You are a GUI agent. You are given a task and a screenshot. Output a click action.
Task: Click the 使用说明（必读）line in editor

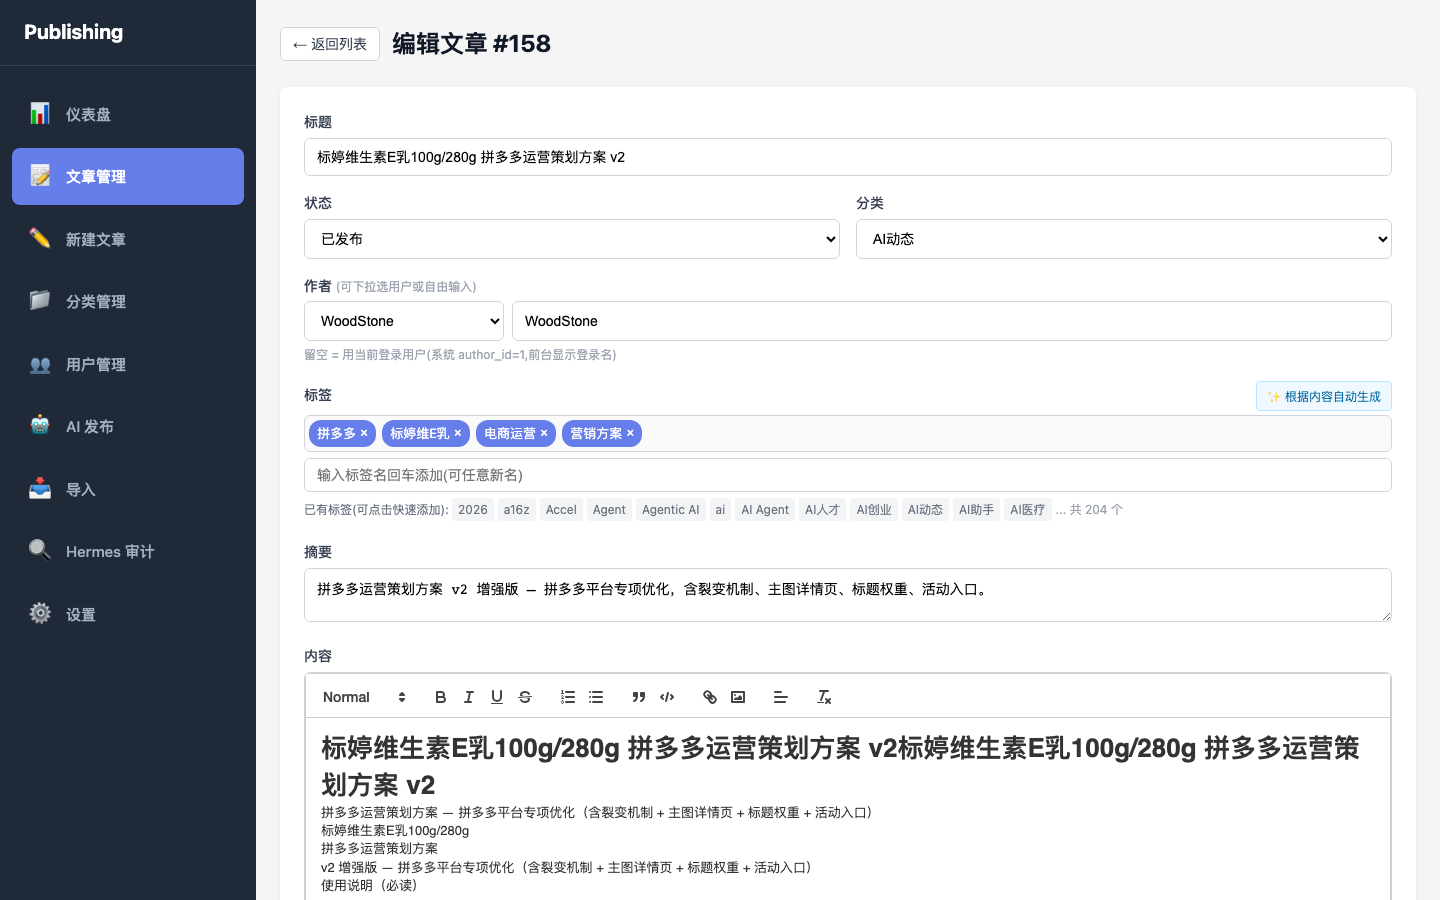(x=369, y=885)
